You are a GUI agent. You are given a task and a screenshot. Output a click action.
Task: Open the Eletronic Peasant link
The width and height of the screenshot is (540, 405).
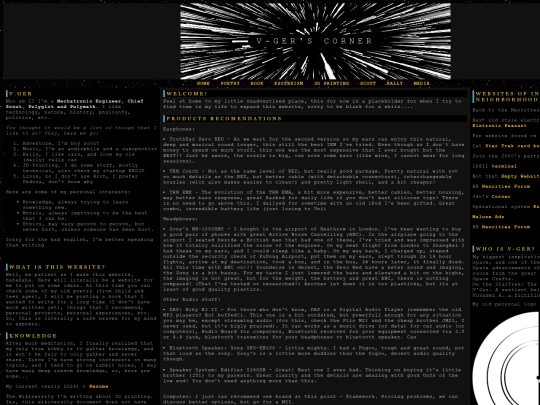[x=499, y=126]
